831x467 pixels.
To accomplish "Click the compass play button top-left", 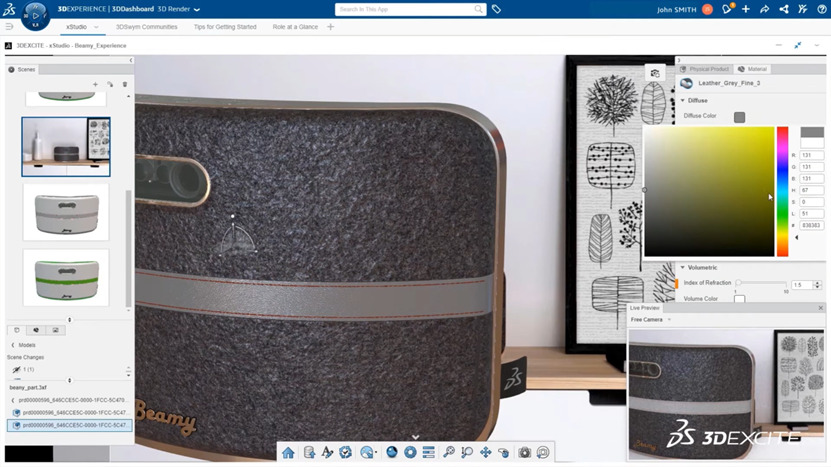I will pyautogui.click(x=36, y=15).
